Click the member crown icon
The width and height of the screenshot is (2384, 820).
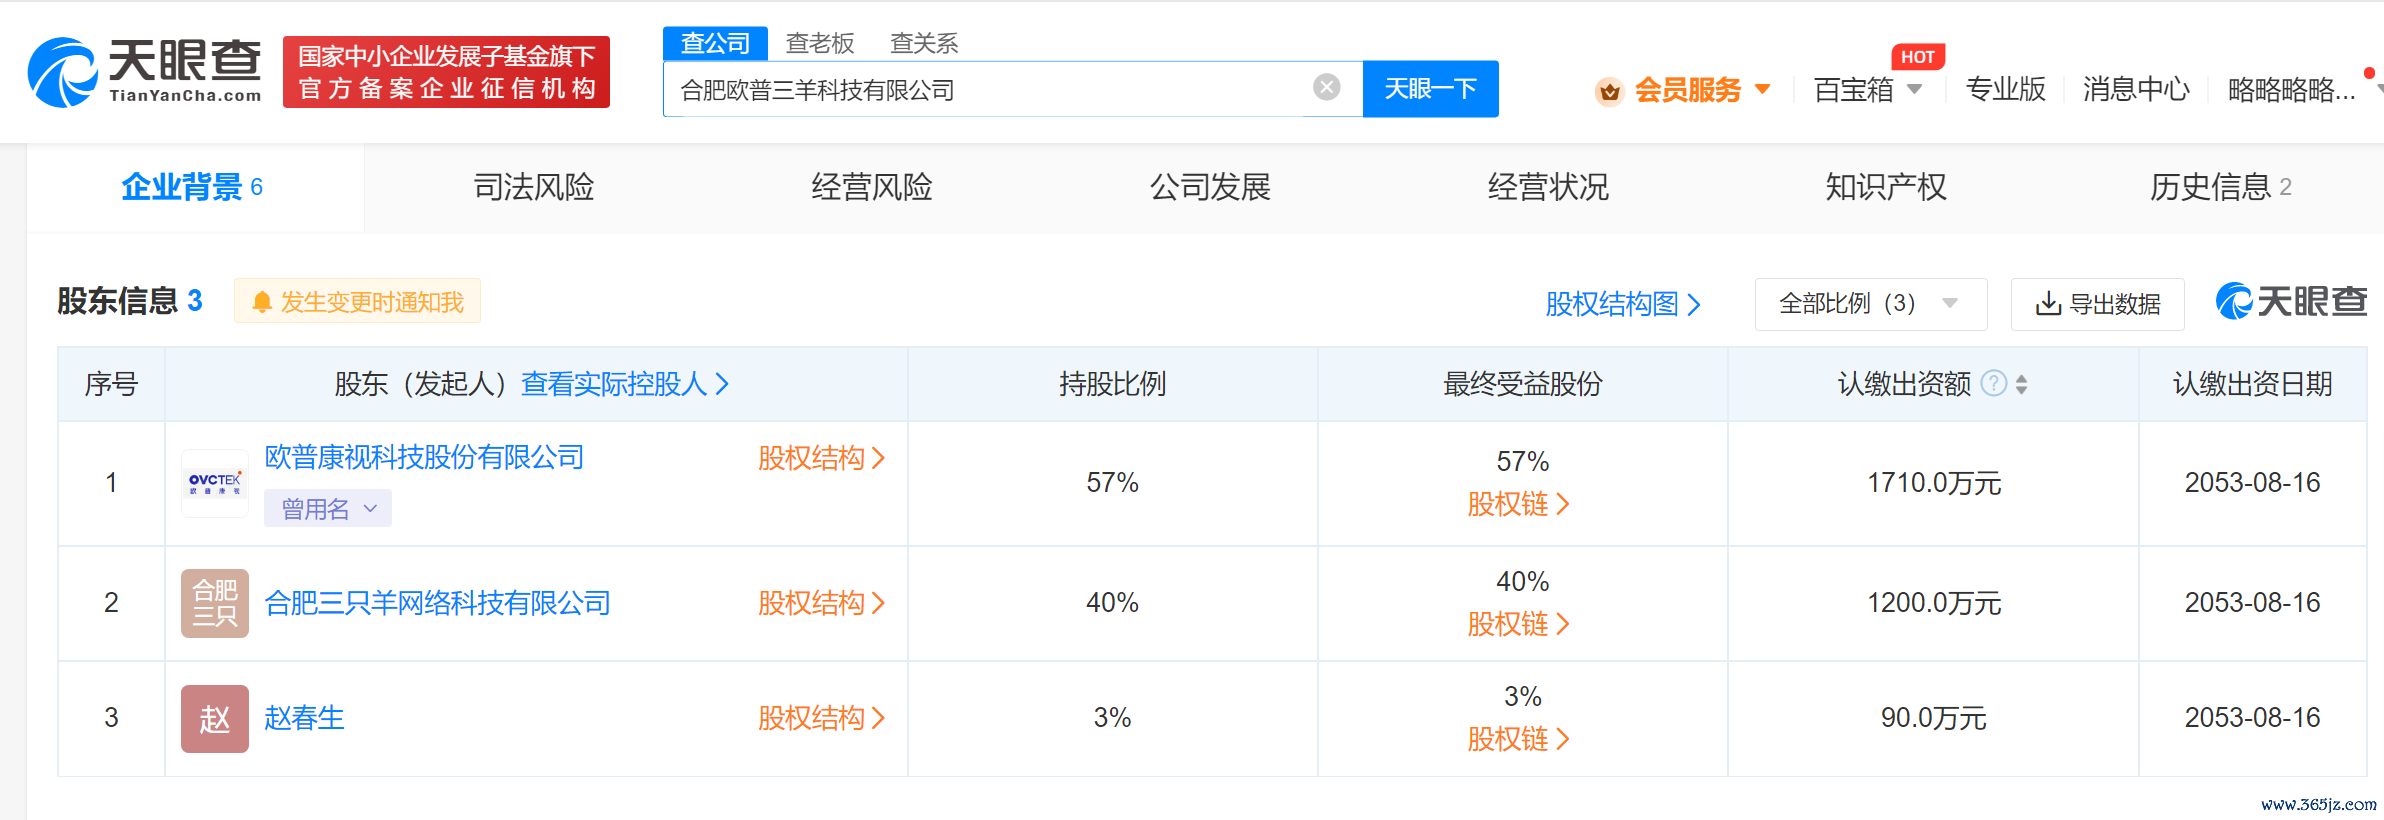click(x=1609, y=91)
